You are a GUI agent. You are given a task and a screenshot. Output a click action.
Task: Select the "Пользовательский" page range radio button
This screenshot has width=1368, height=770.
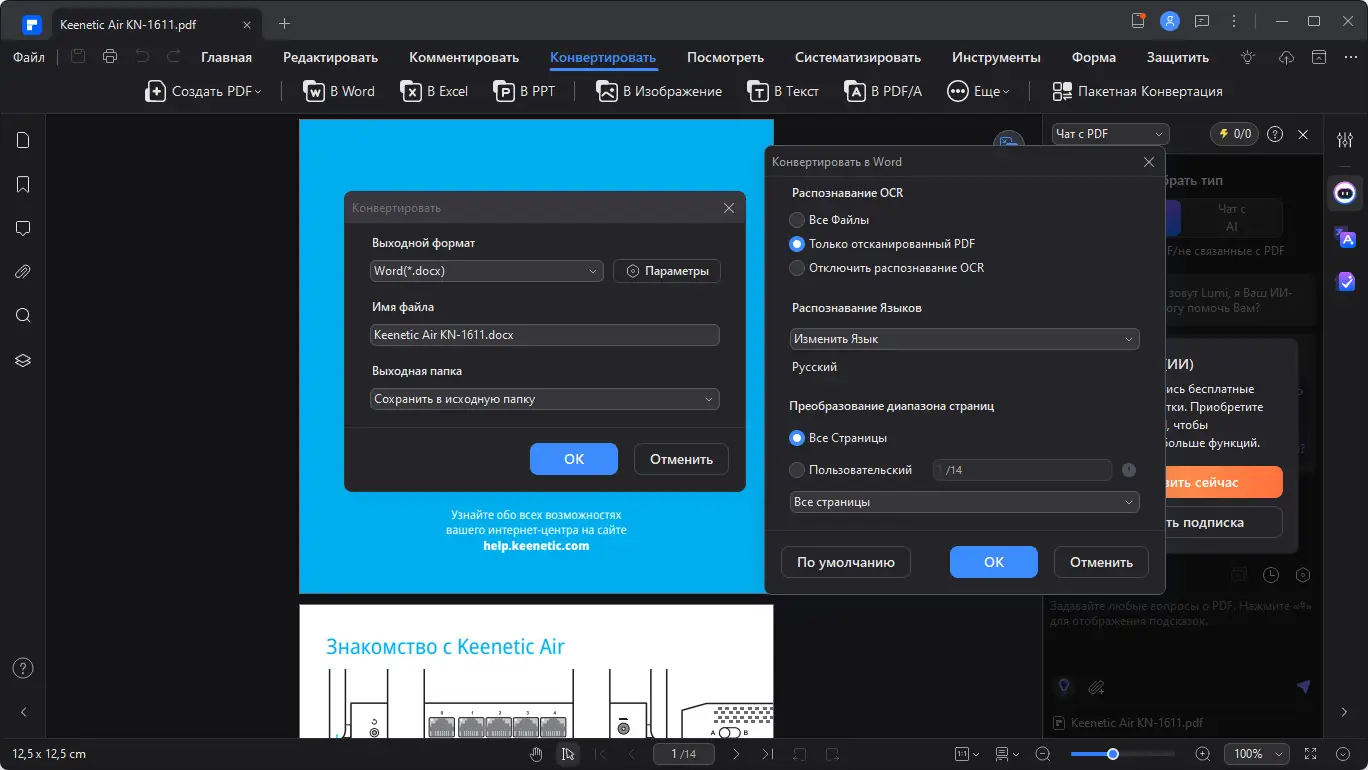tap(797, 470)
